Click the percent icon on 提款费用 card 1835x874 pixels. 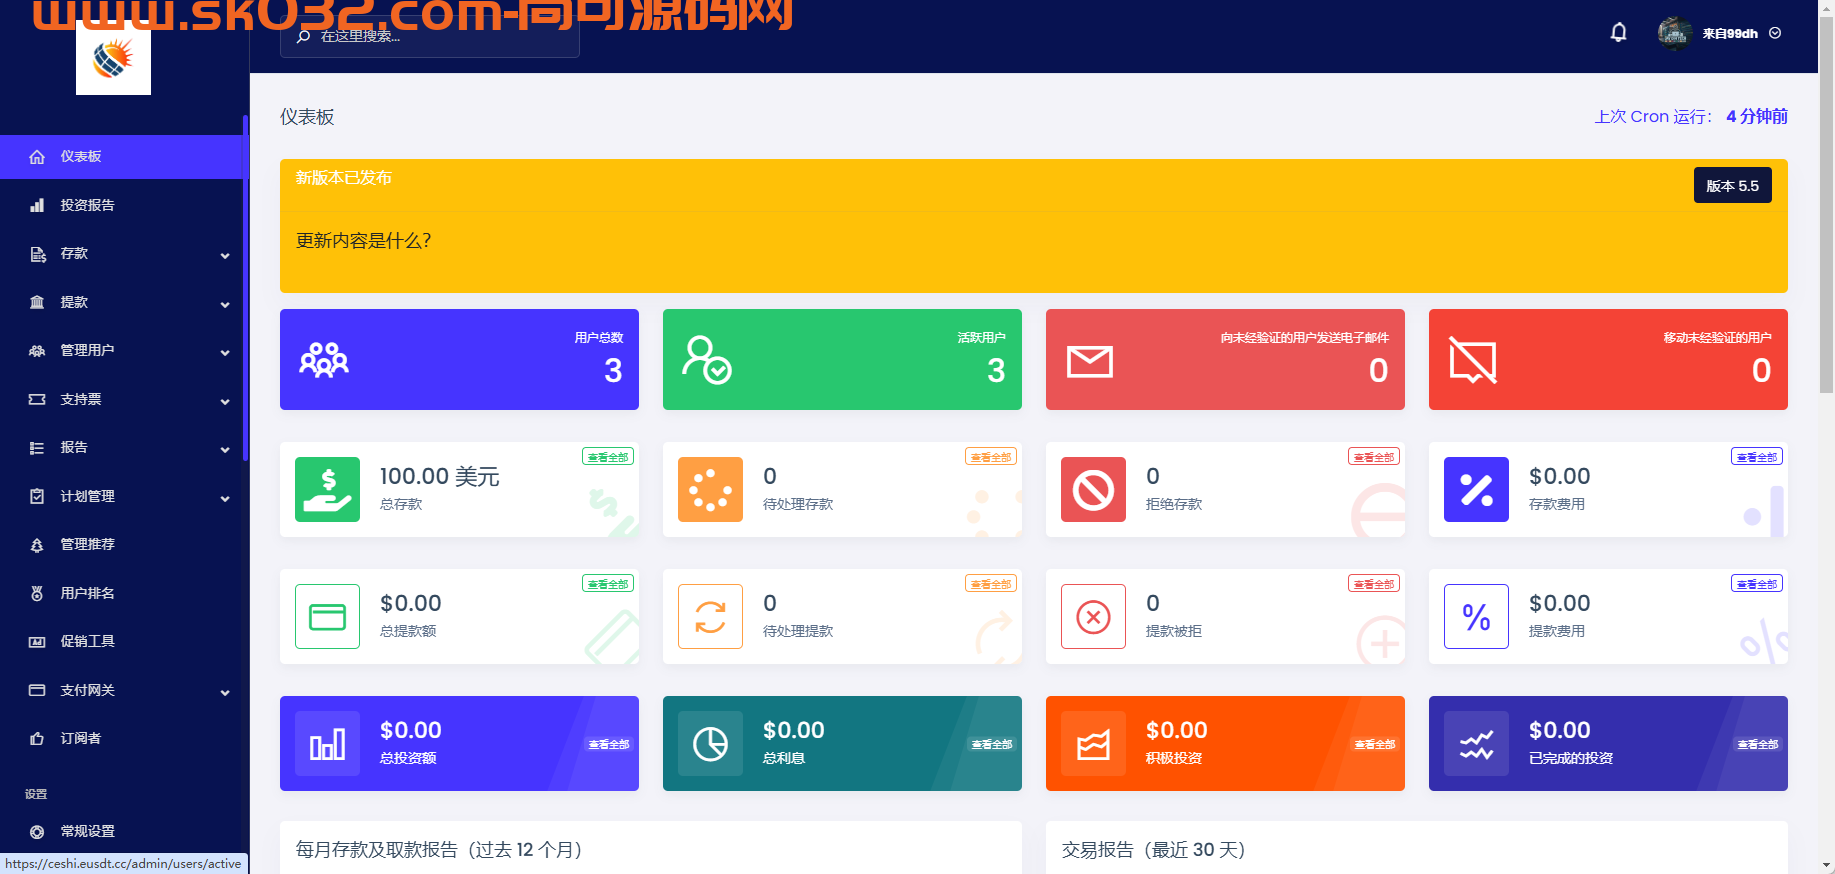[1477, 617]
